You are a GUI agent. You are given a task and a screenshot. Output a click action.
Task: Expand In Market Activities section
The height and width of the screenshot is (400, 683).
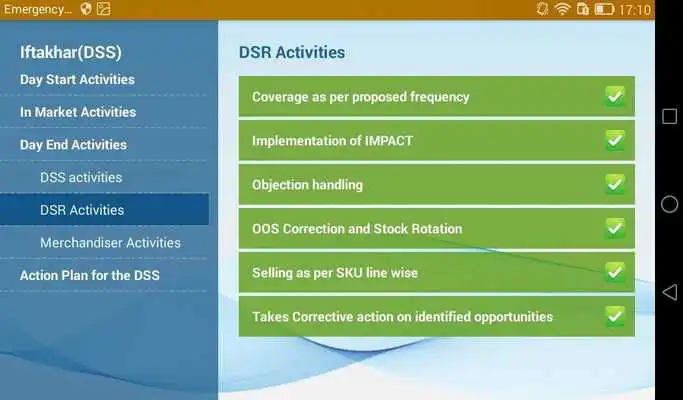tap(78, 112)
